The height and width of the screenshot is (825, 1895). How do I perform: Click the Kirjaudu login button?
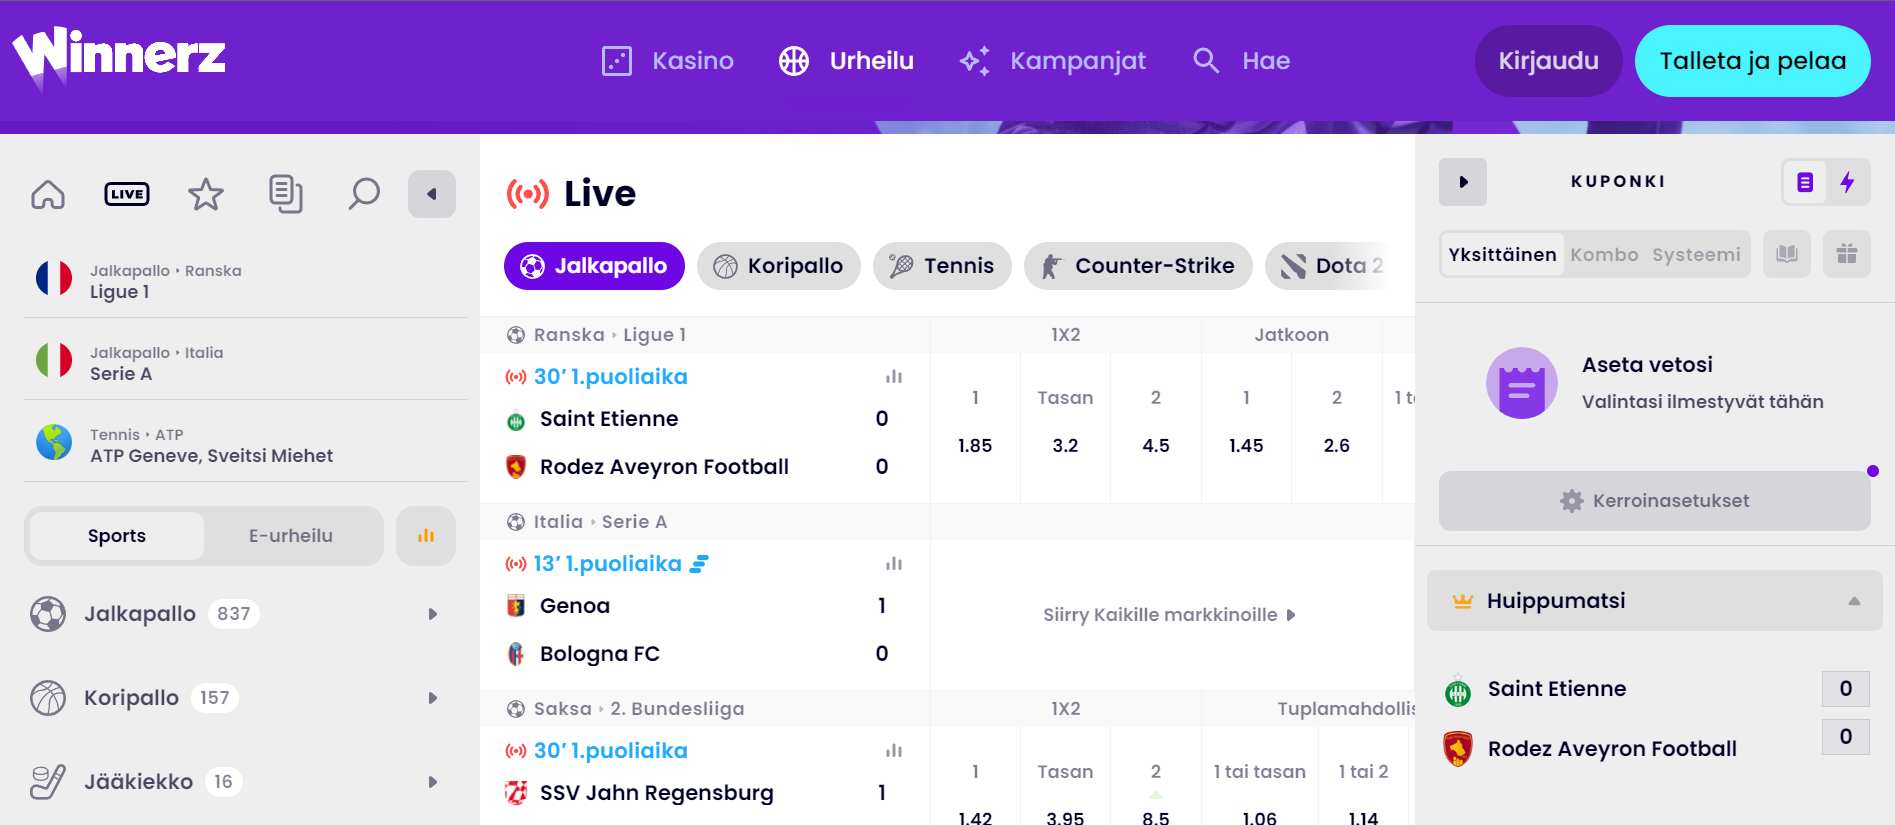(1548, 61)
